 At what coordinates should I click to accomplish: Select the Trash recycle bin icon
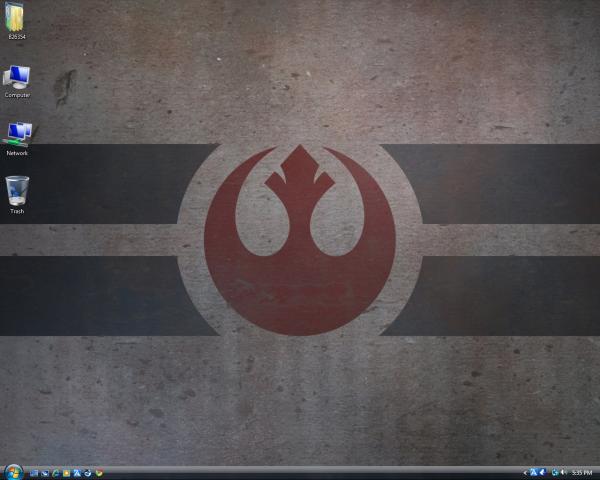coord(17,191)
